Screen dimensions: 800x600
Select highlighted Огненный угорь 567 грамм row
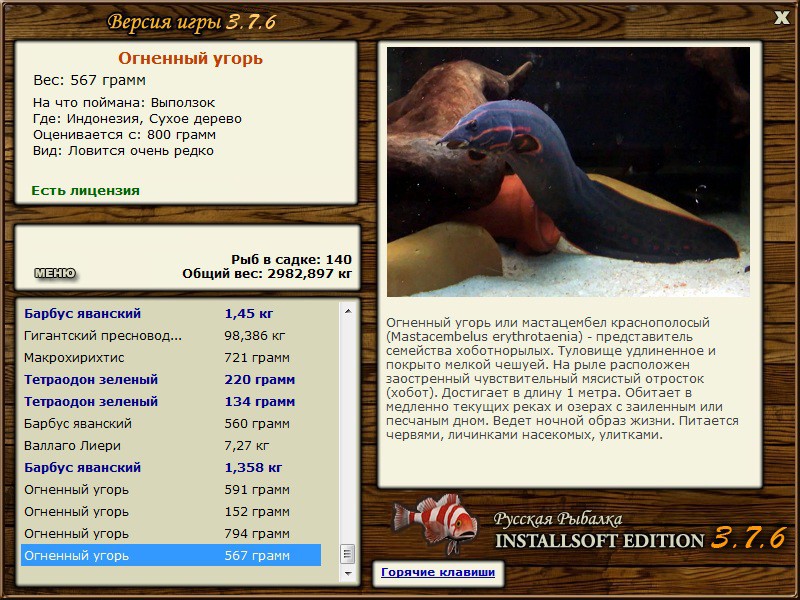[x=171, y=555]
